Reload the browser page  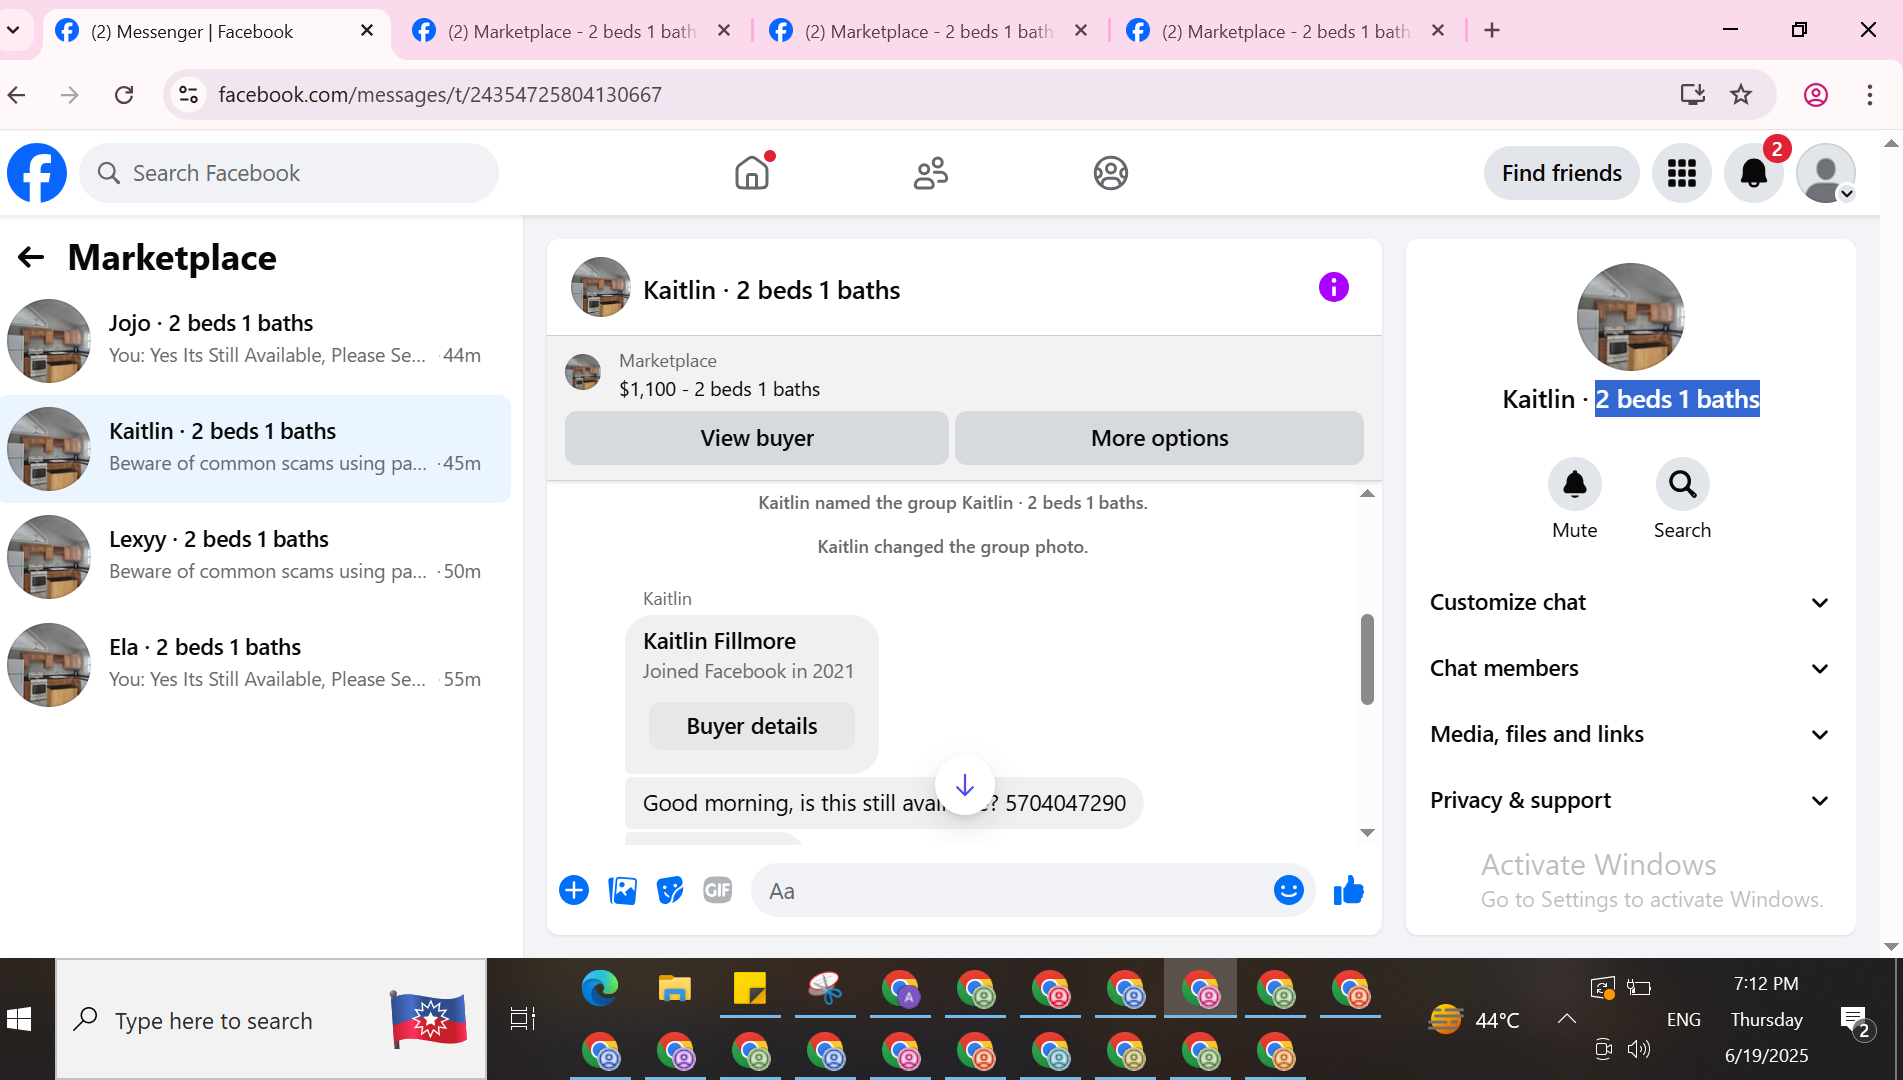point(124,95)
